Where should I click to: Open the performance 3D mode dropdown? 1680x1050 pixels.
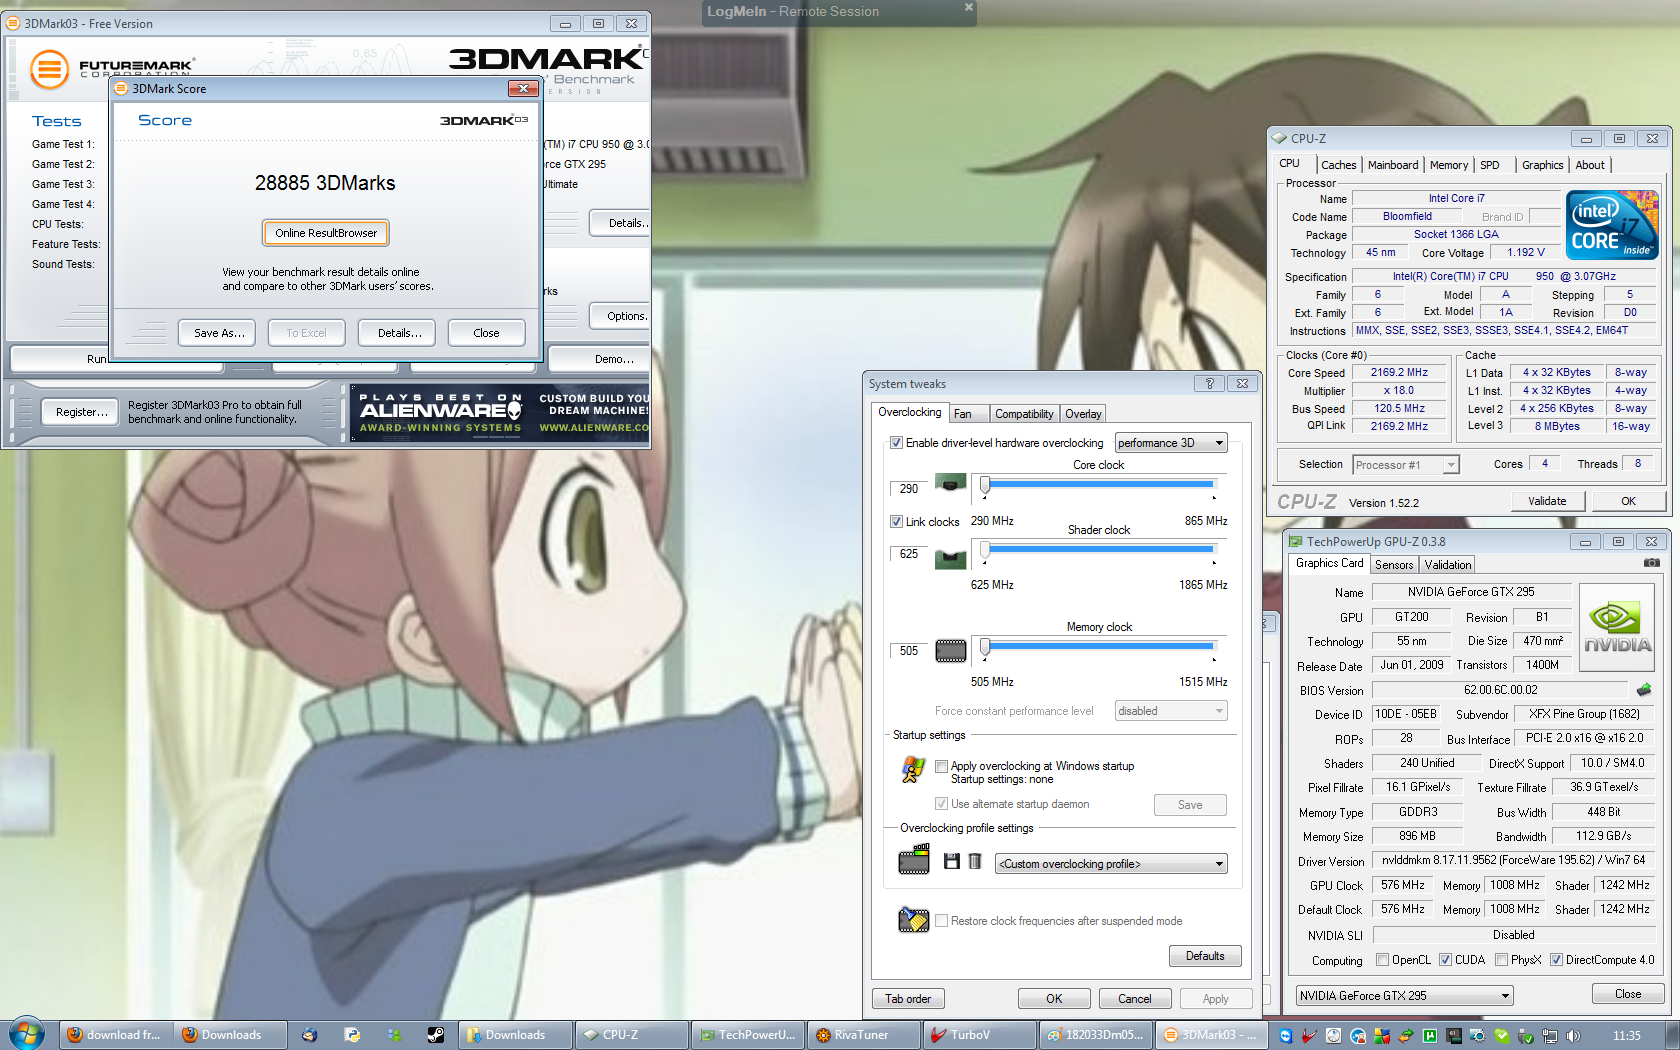1171,443
